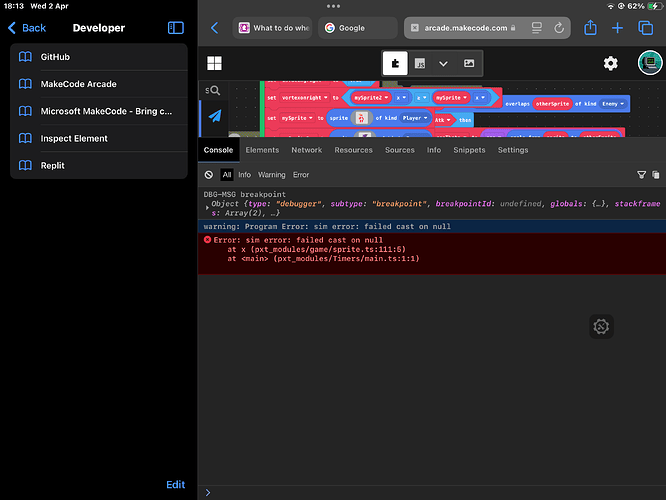
Task: Open the MakeCode settings gear
Action: pos(611,63)
